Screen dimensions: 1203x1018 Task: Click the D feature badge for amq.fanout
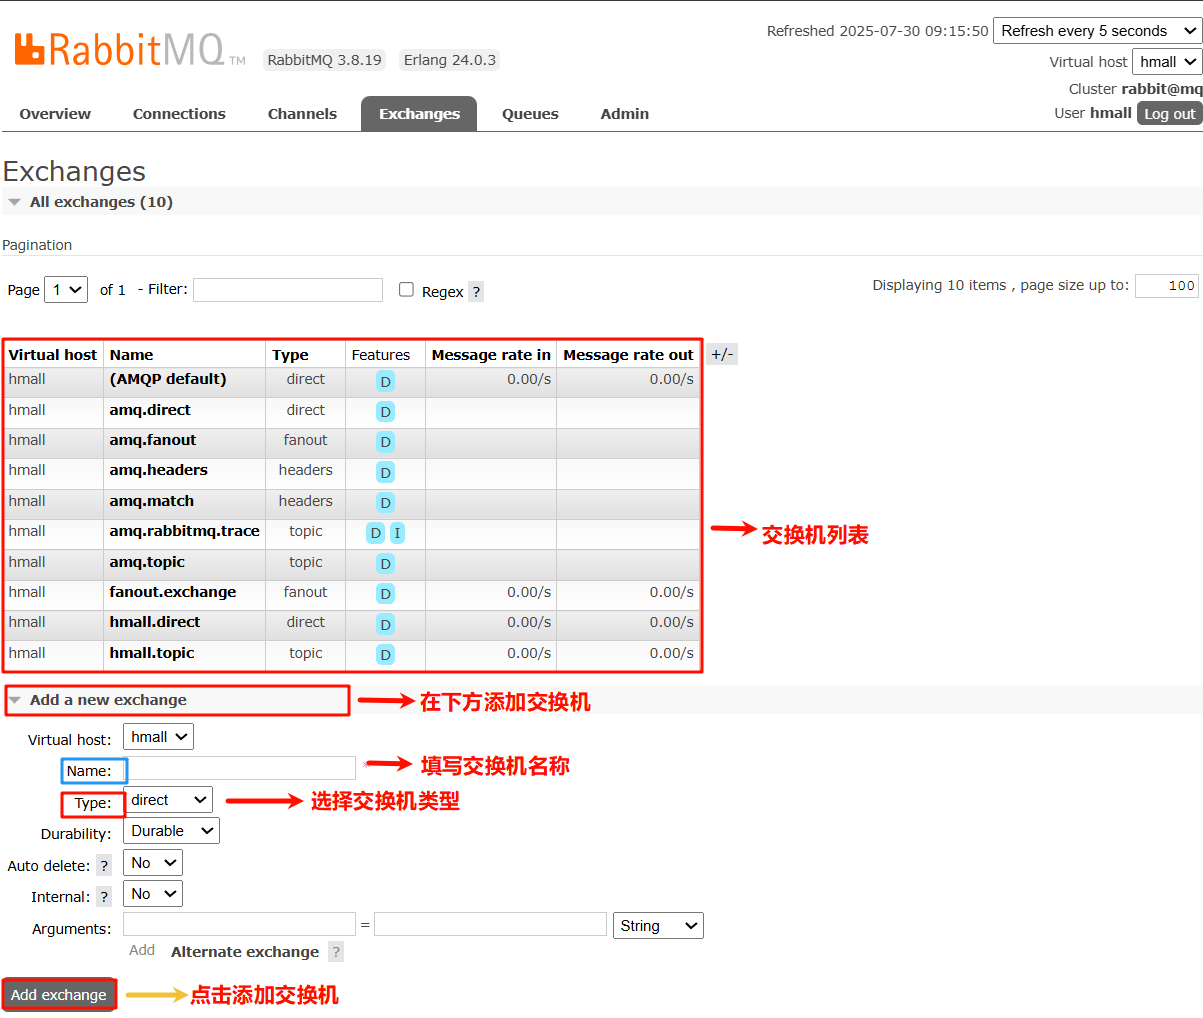[x=385, y=442]
